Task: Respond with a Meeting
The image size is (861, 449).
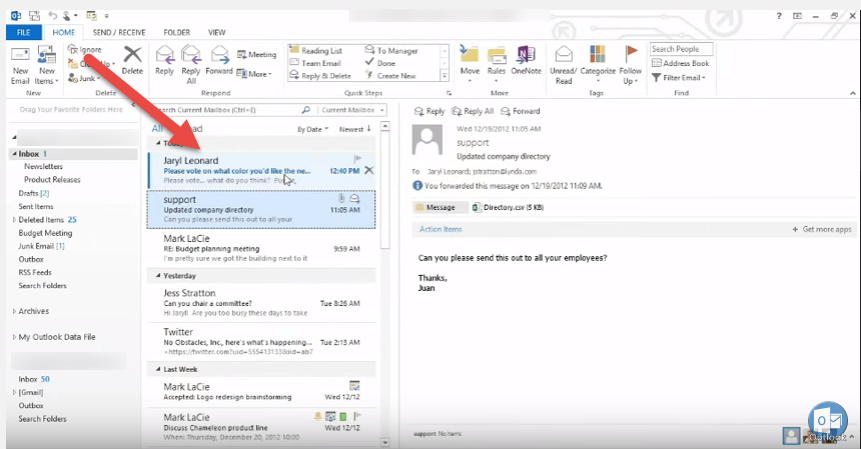Action: tap(256, 54)
